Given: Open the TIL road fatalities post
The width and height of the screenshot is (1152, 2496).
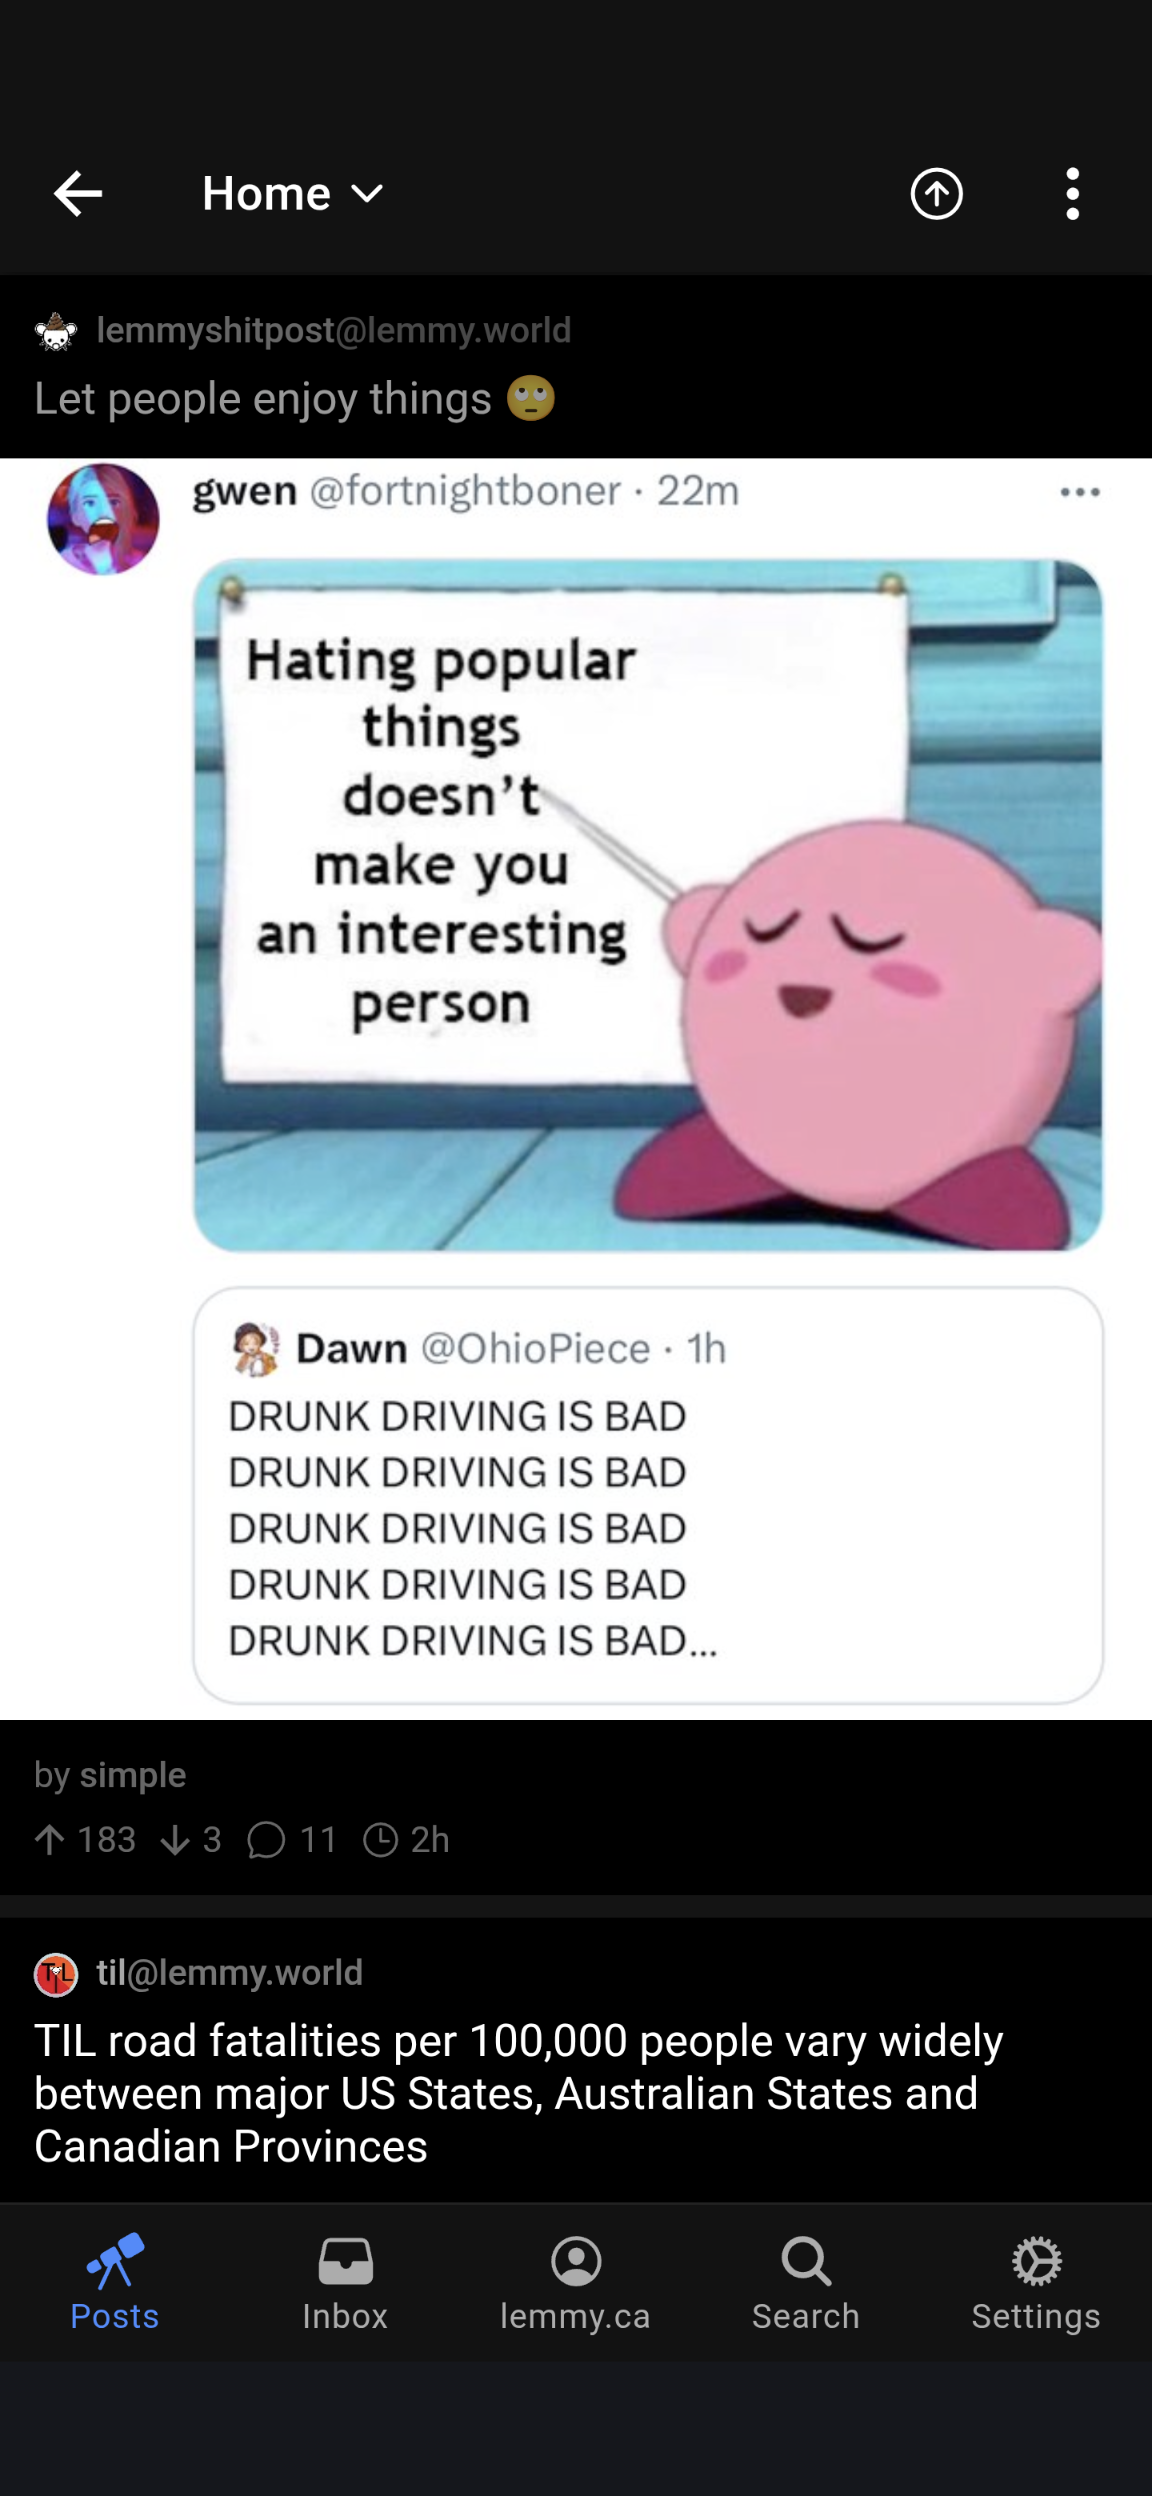Looking at the screenshot, I should pos(518,2093).
